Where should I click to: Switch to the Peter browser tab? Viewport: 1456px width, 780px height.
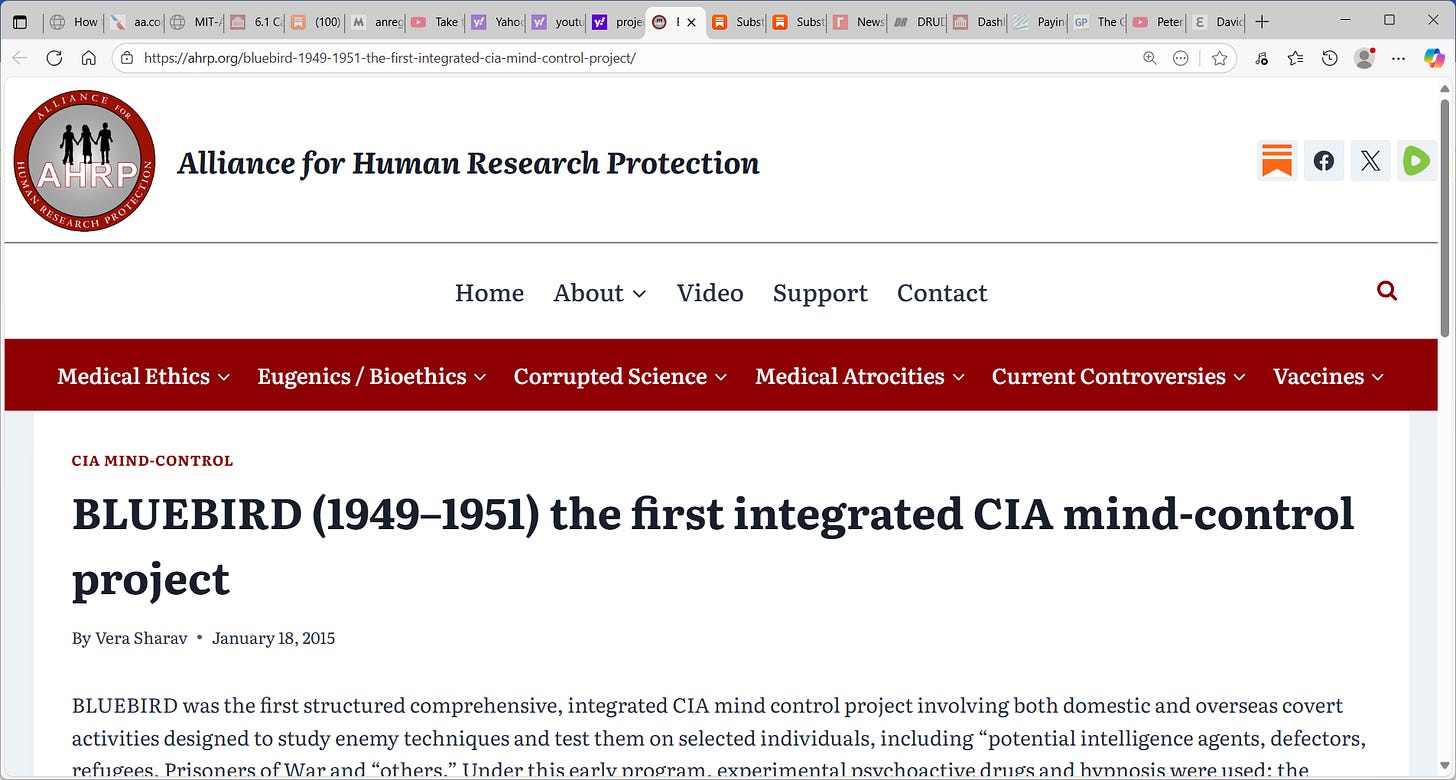(1158, 22)
